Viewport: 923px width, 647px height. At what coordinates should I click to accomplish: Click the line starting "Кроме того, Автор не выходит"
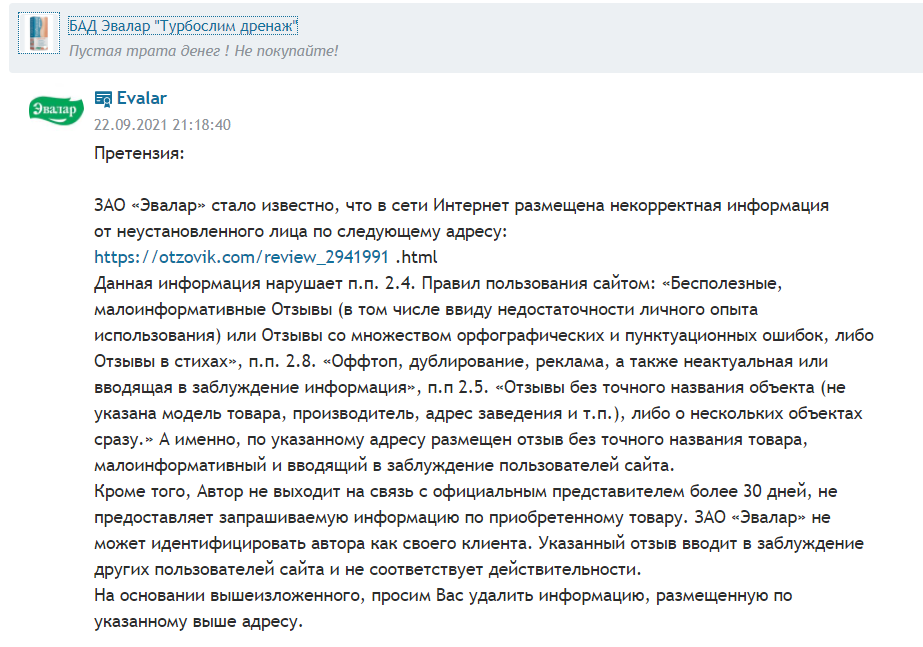coord(466,492)
